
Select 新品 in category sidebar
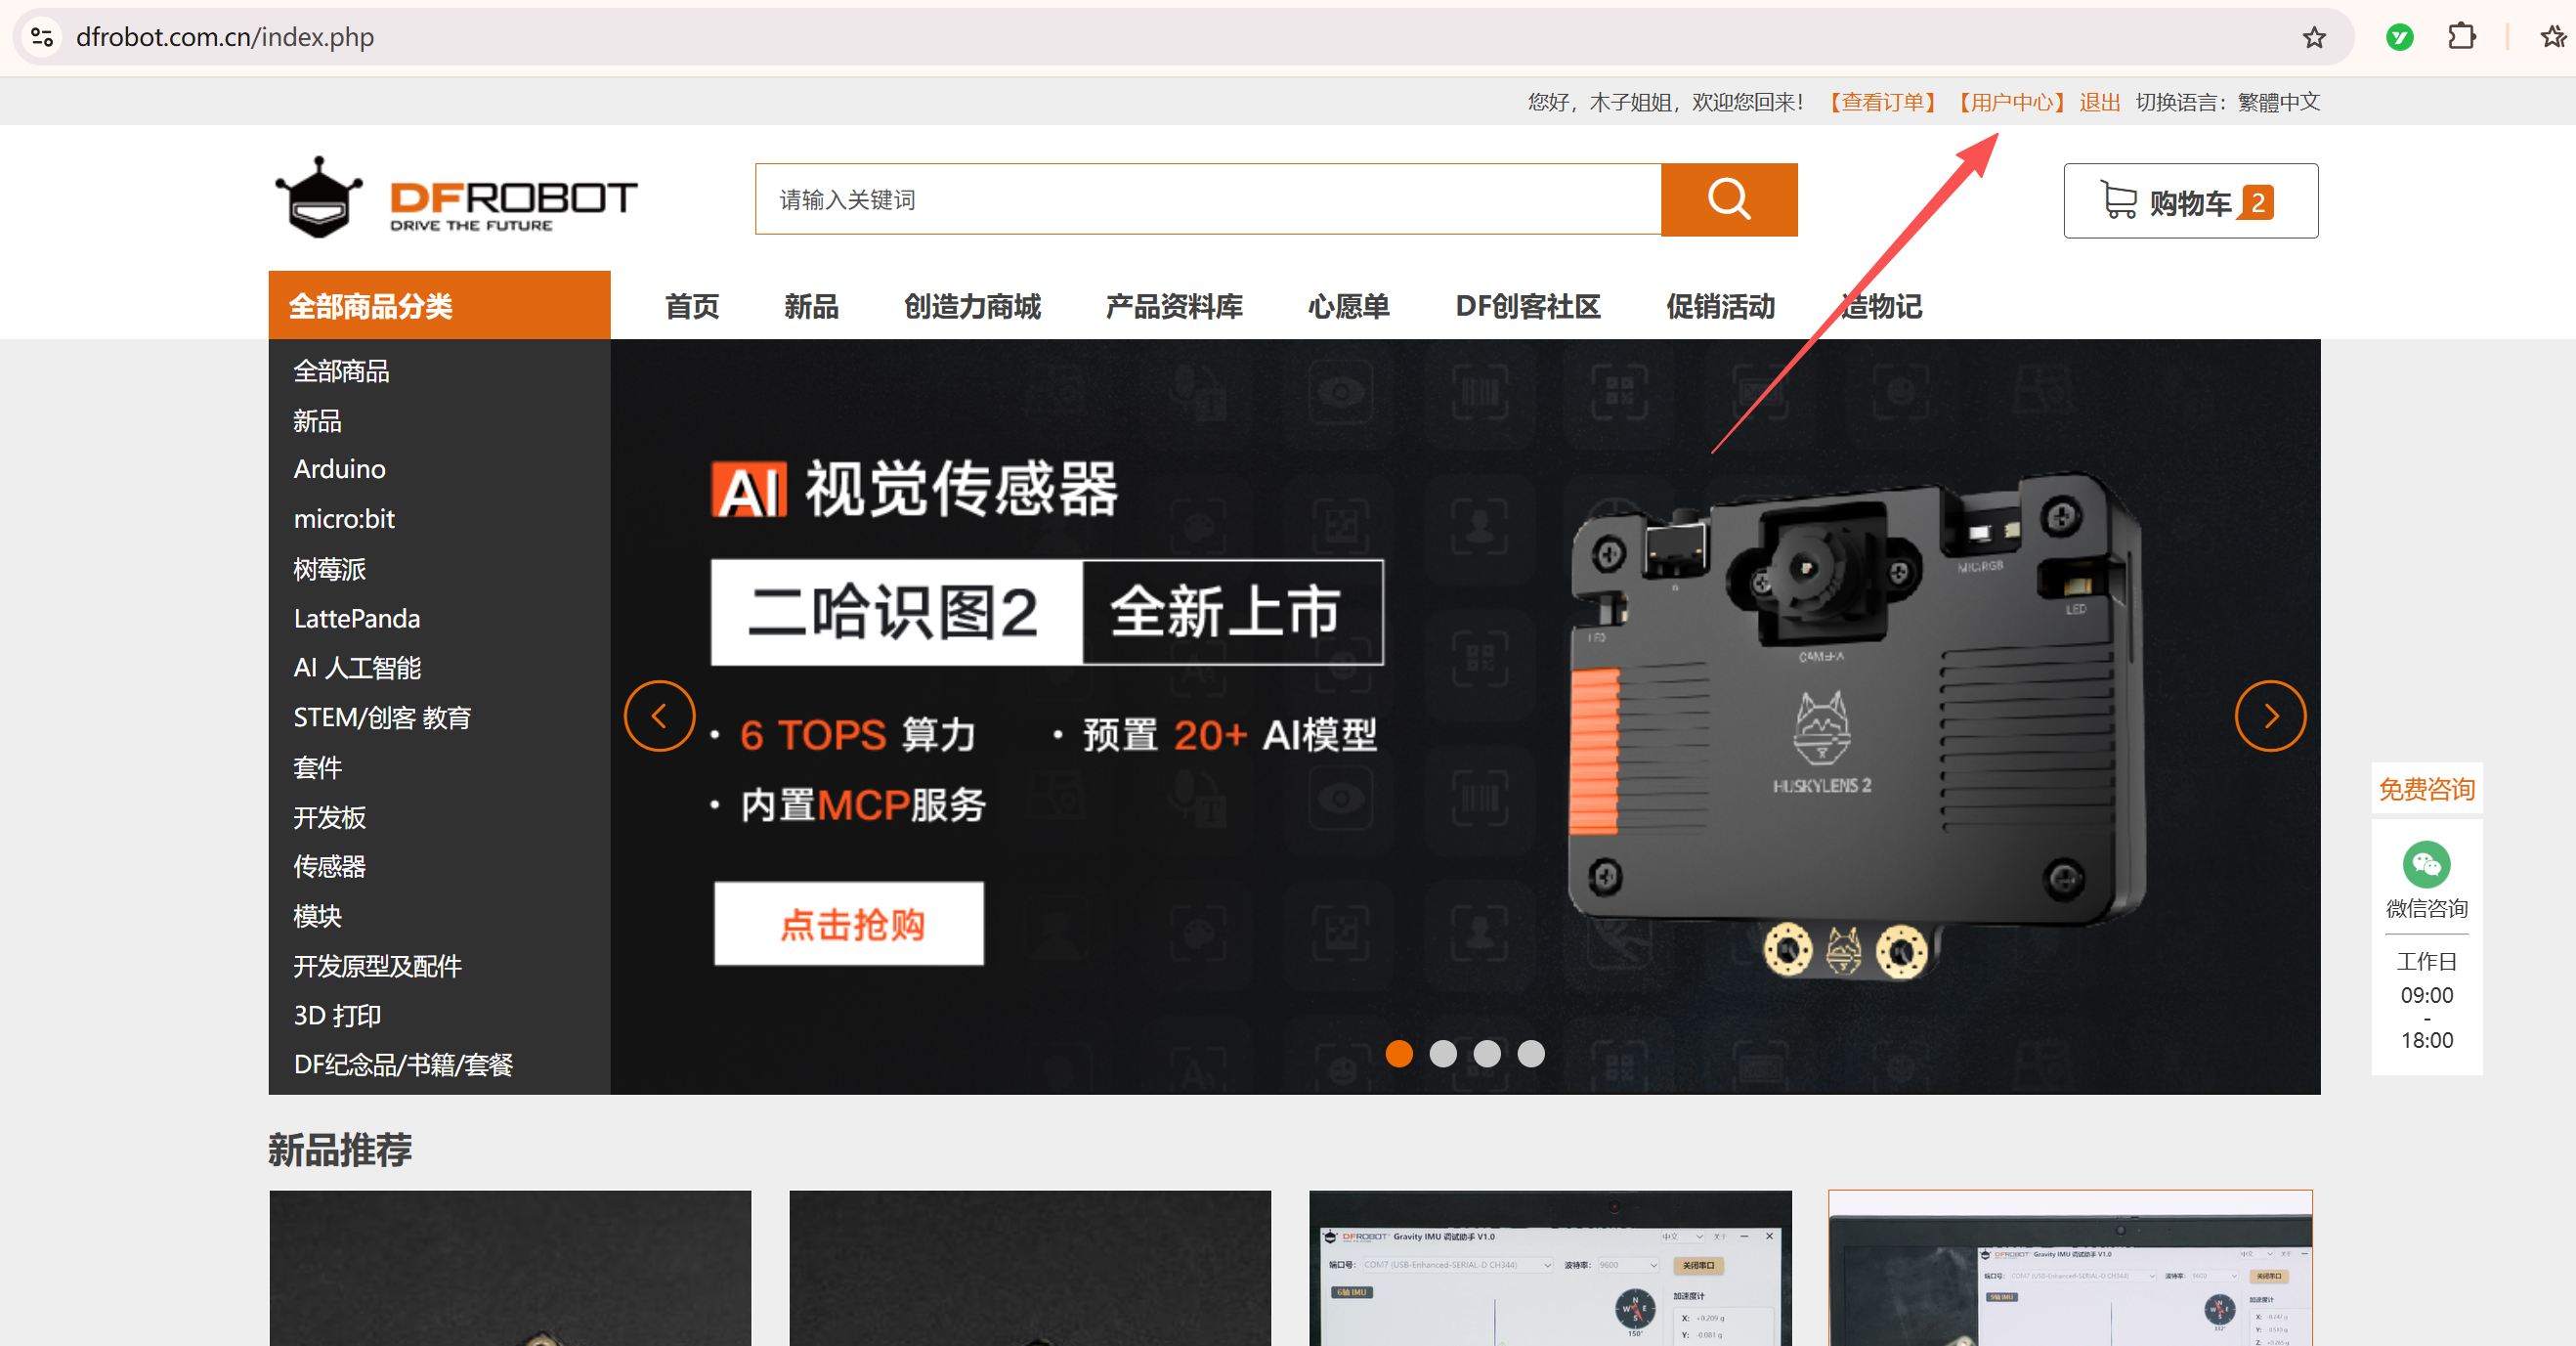317,421
